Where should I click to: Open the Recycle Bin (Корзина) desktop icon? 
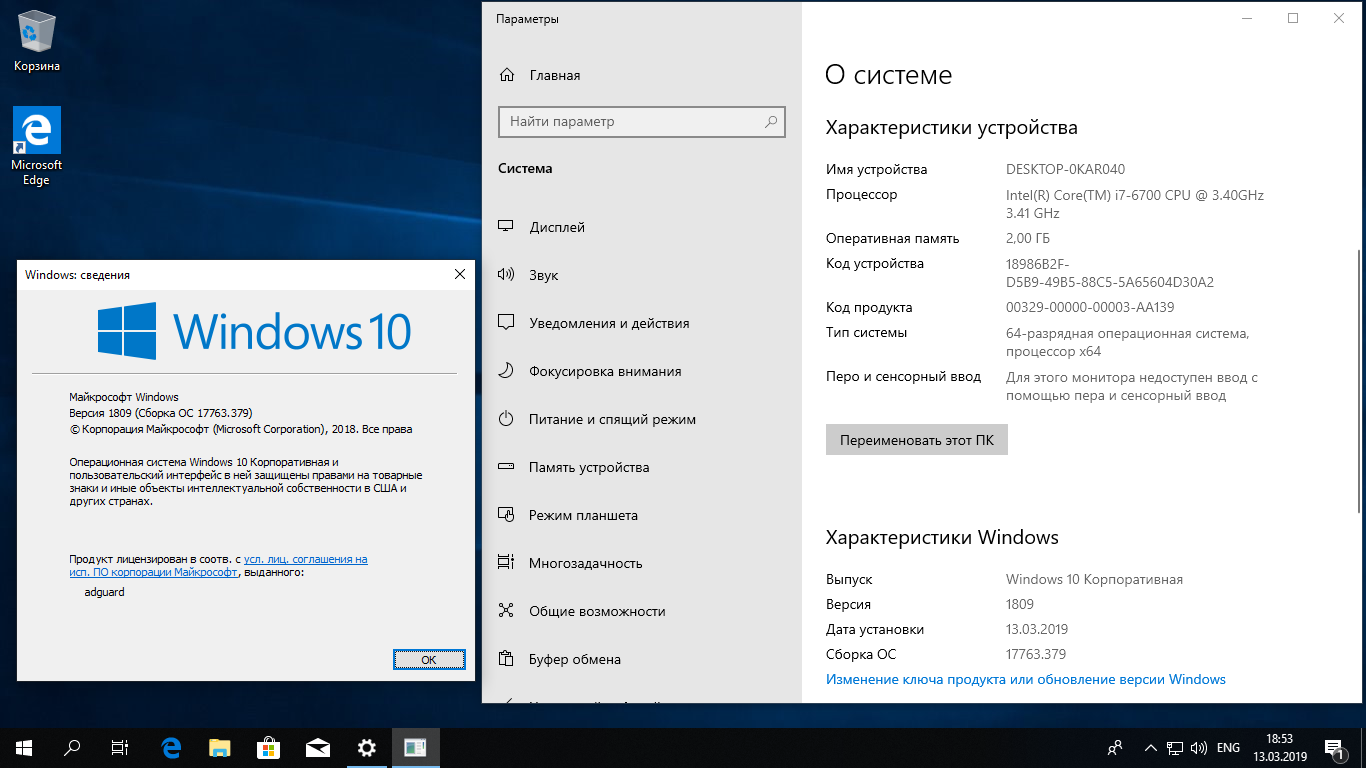[37, 42]
